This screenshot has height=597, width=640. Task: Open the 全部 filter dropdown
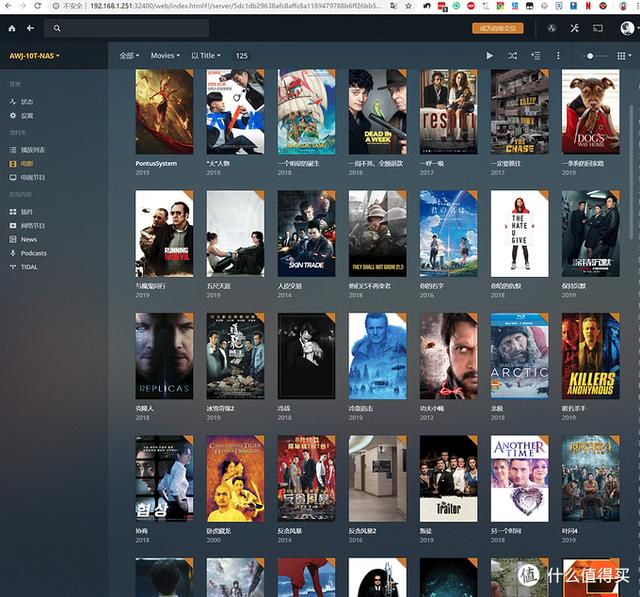(129, 56)
